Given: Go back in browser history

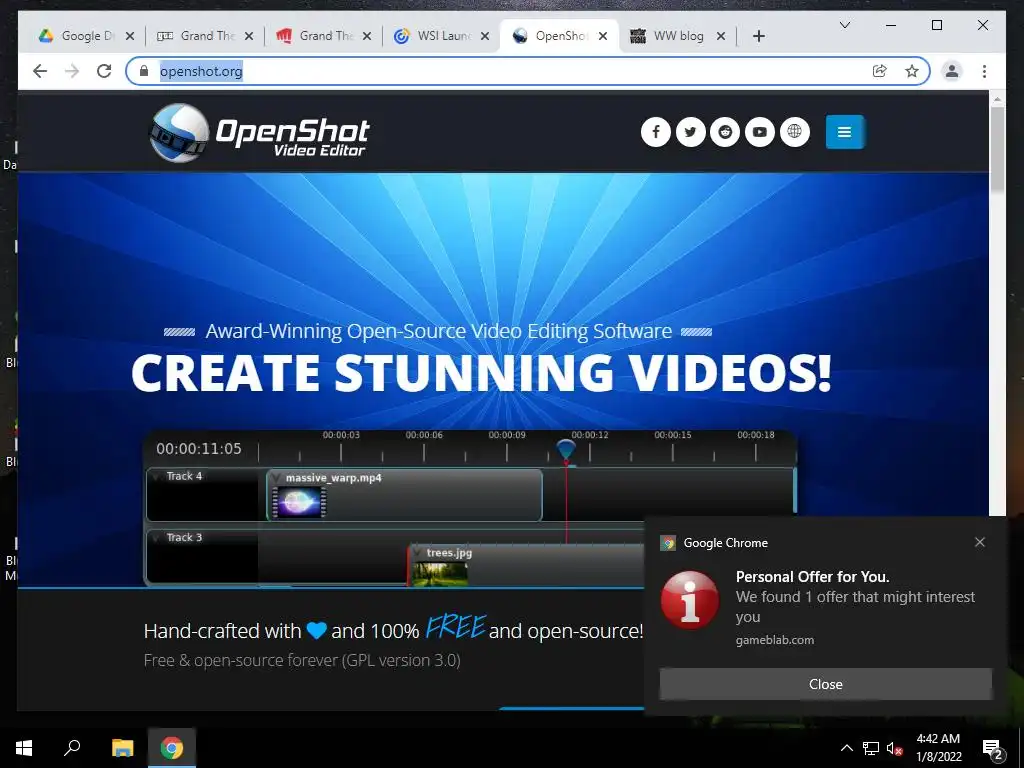Looking at the screenshot, I should pos(40,71).
